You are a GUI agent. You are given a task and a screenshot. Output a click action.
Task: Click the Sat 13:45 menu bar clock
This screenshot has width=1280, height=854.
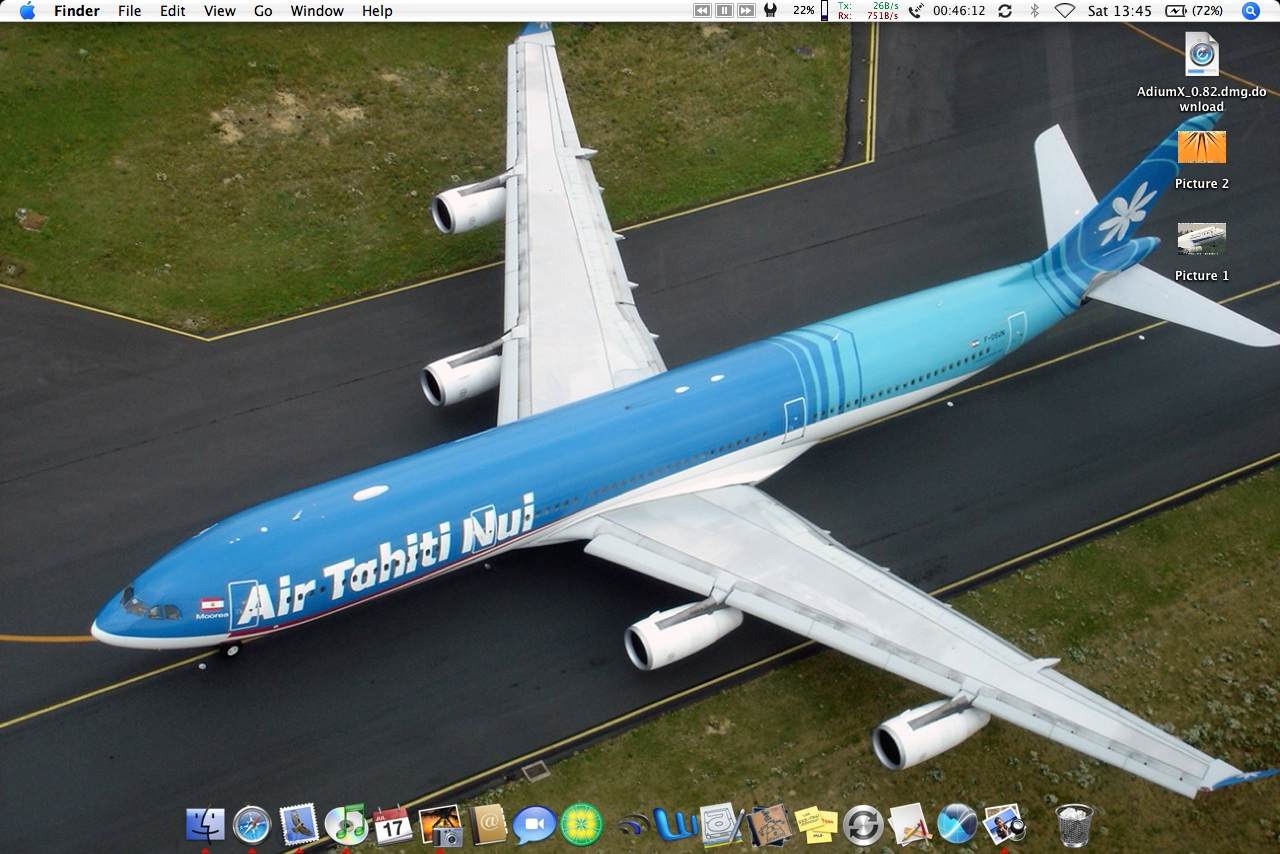tap(1120, 11)
